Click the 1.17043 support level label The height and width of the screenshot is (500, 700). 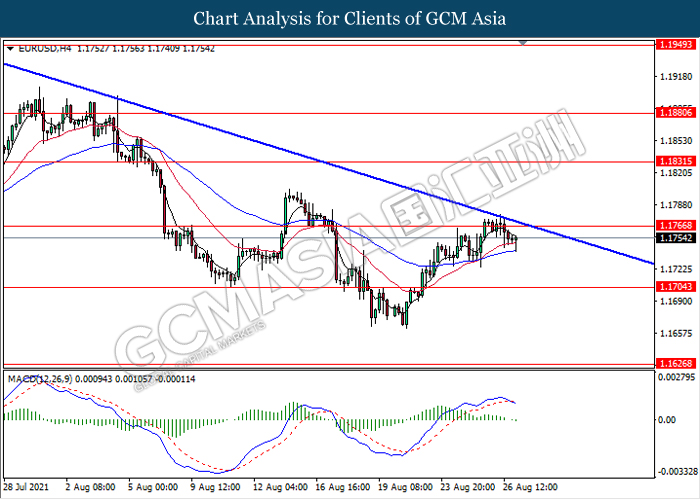coord(675,287)
